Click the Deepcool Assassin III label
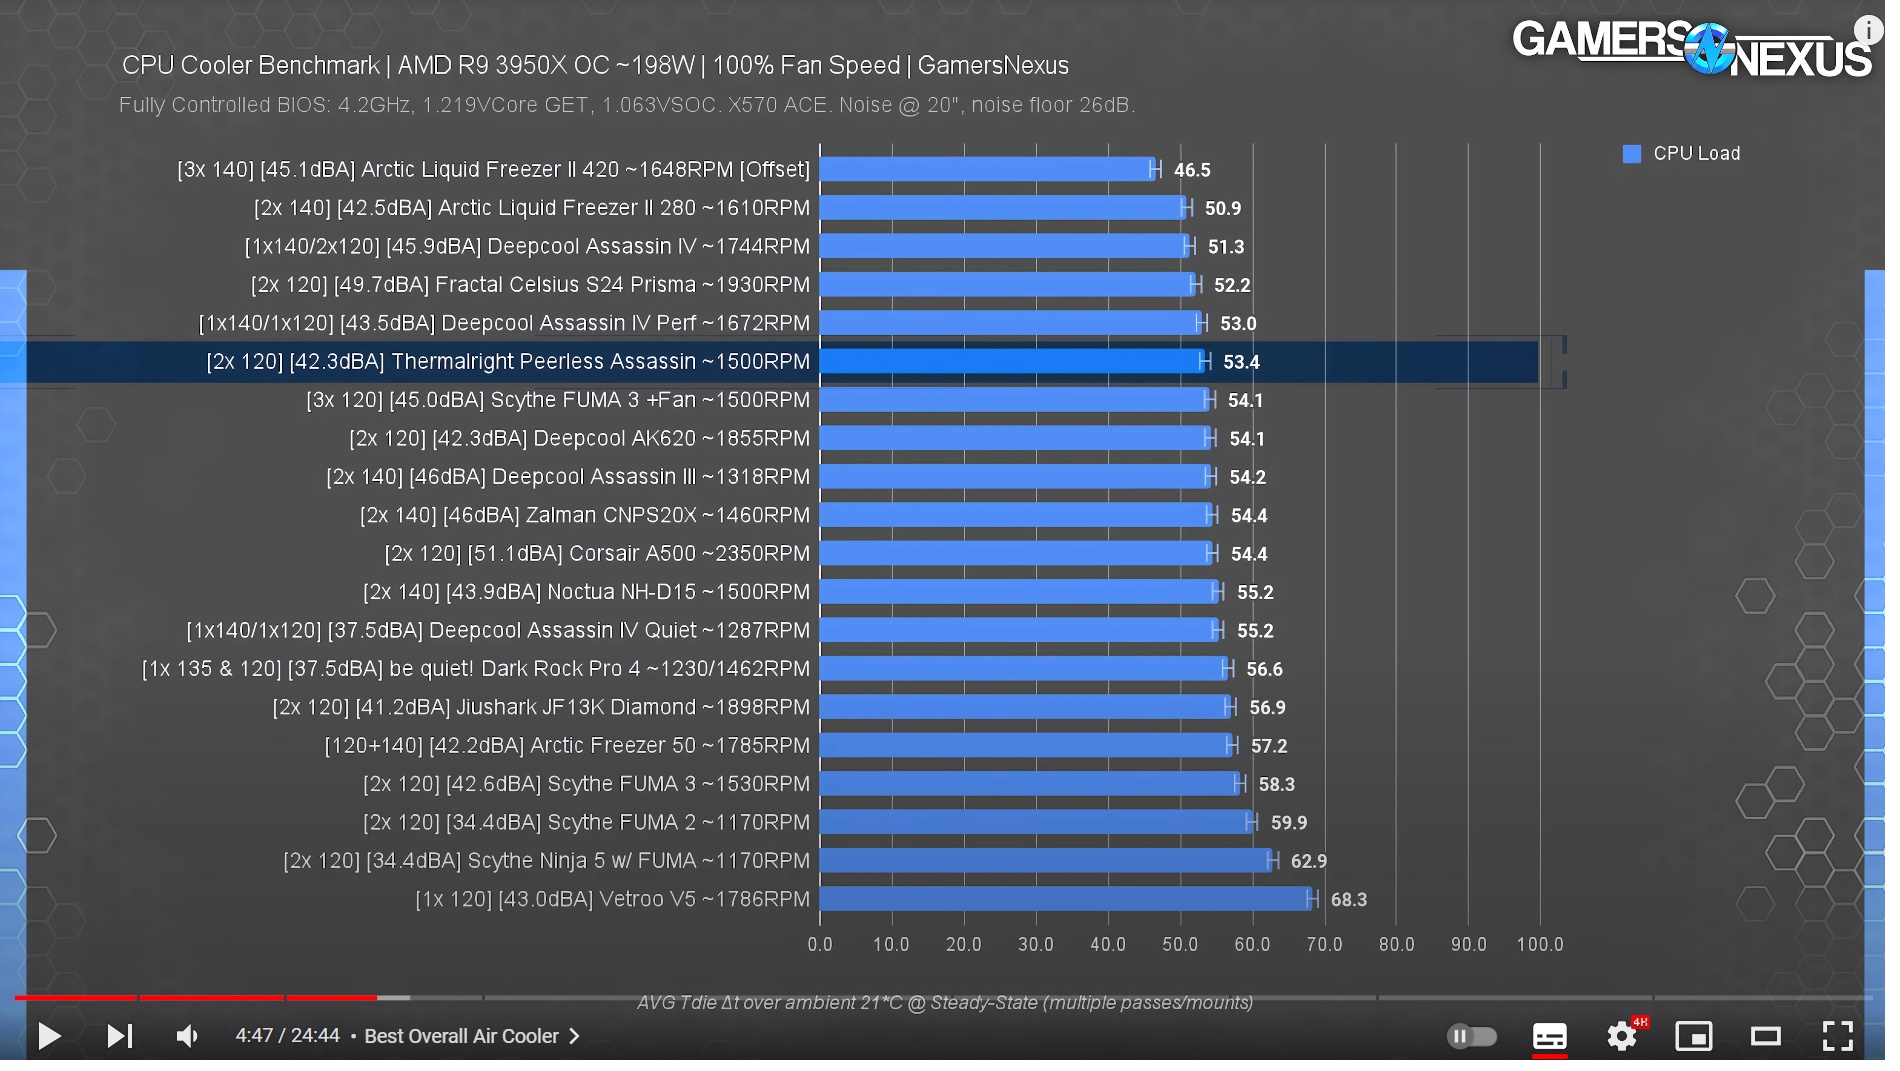 tap(568, 477)
